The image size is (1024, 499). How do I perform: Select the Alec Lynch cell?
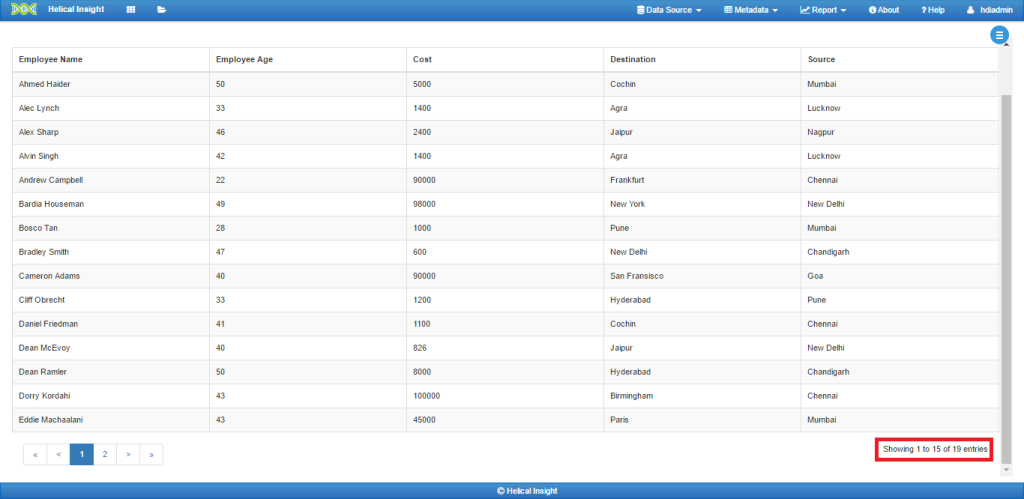click(111, 108)
